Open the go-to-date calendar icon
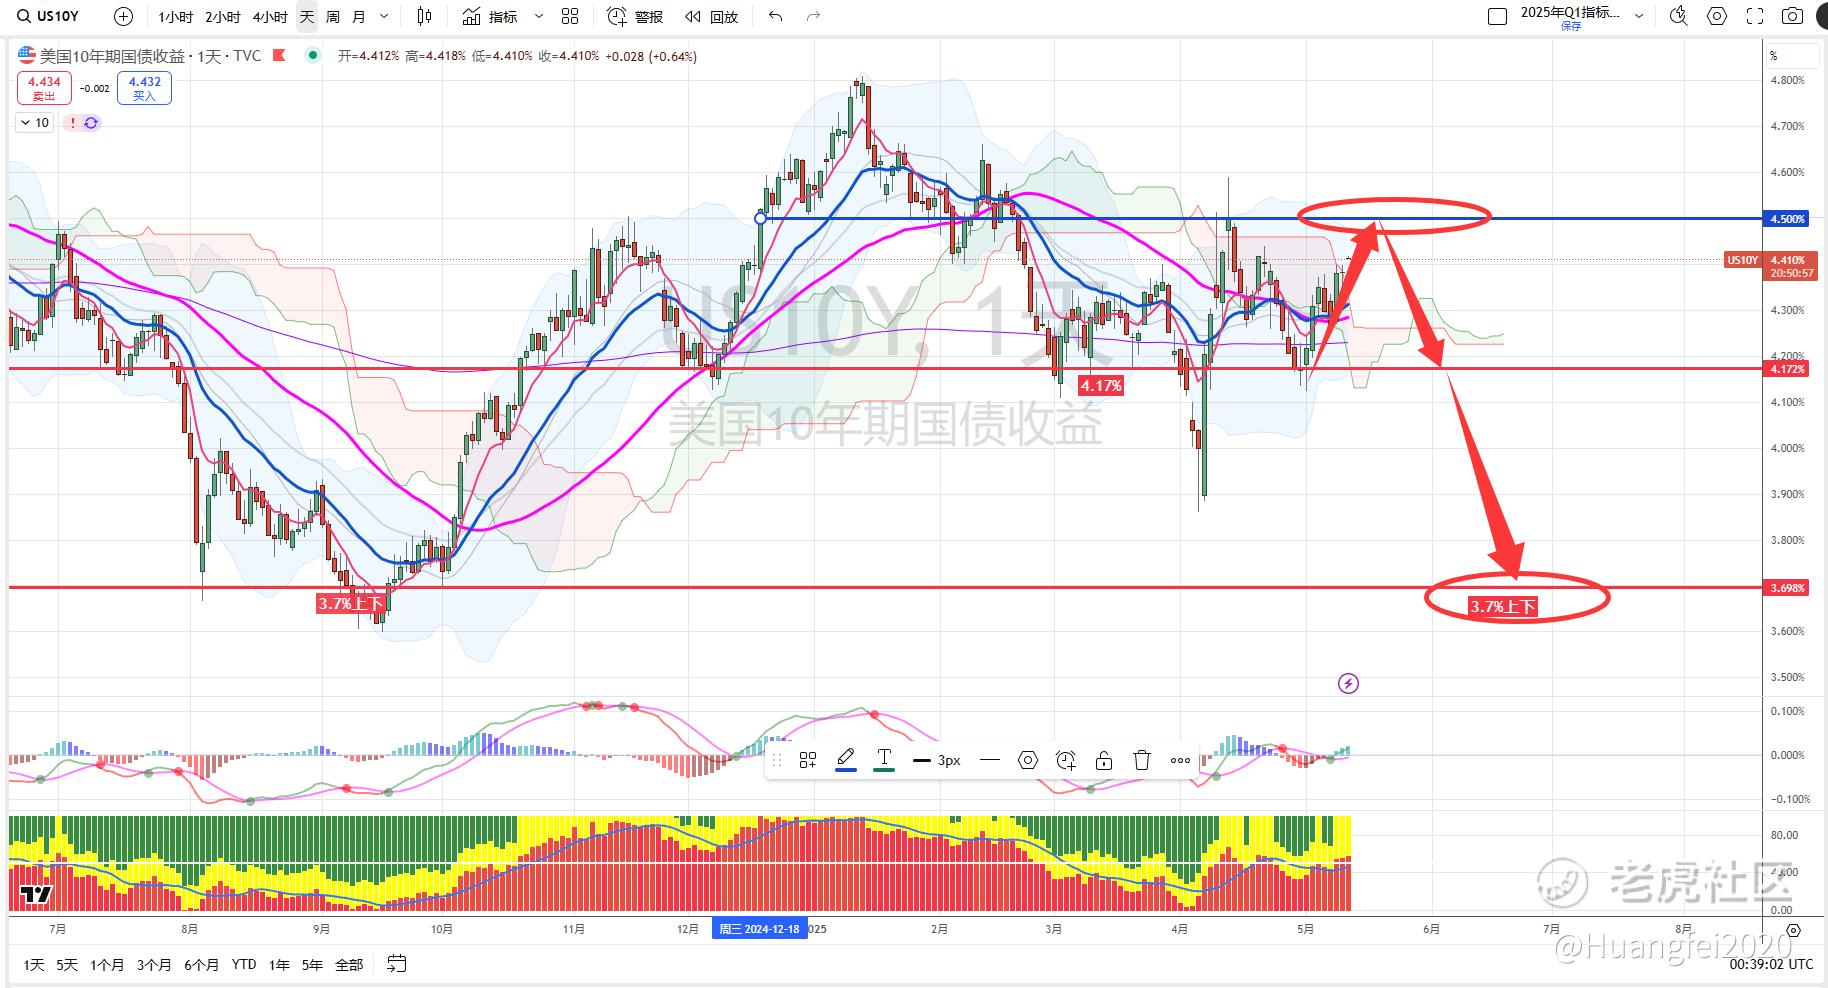Viewport: 1828px width, 988px height. (x=397, y=965)
